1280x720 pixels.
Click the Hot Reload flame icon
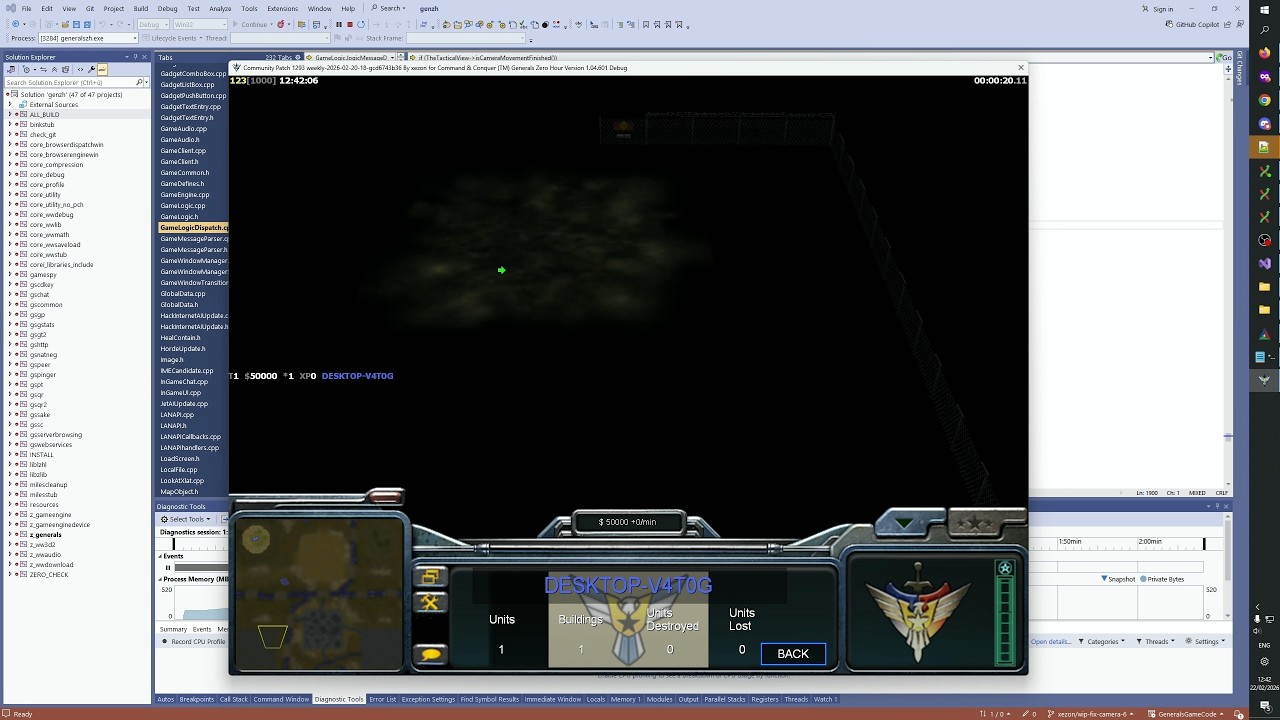click(x=281, y=24)
